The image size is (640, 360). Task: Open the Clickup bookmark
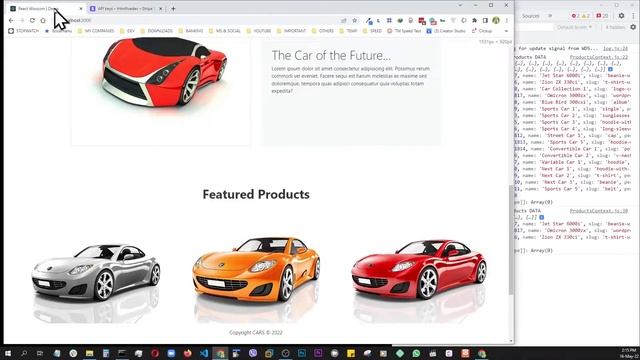coord(482,31)
